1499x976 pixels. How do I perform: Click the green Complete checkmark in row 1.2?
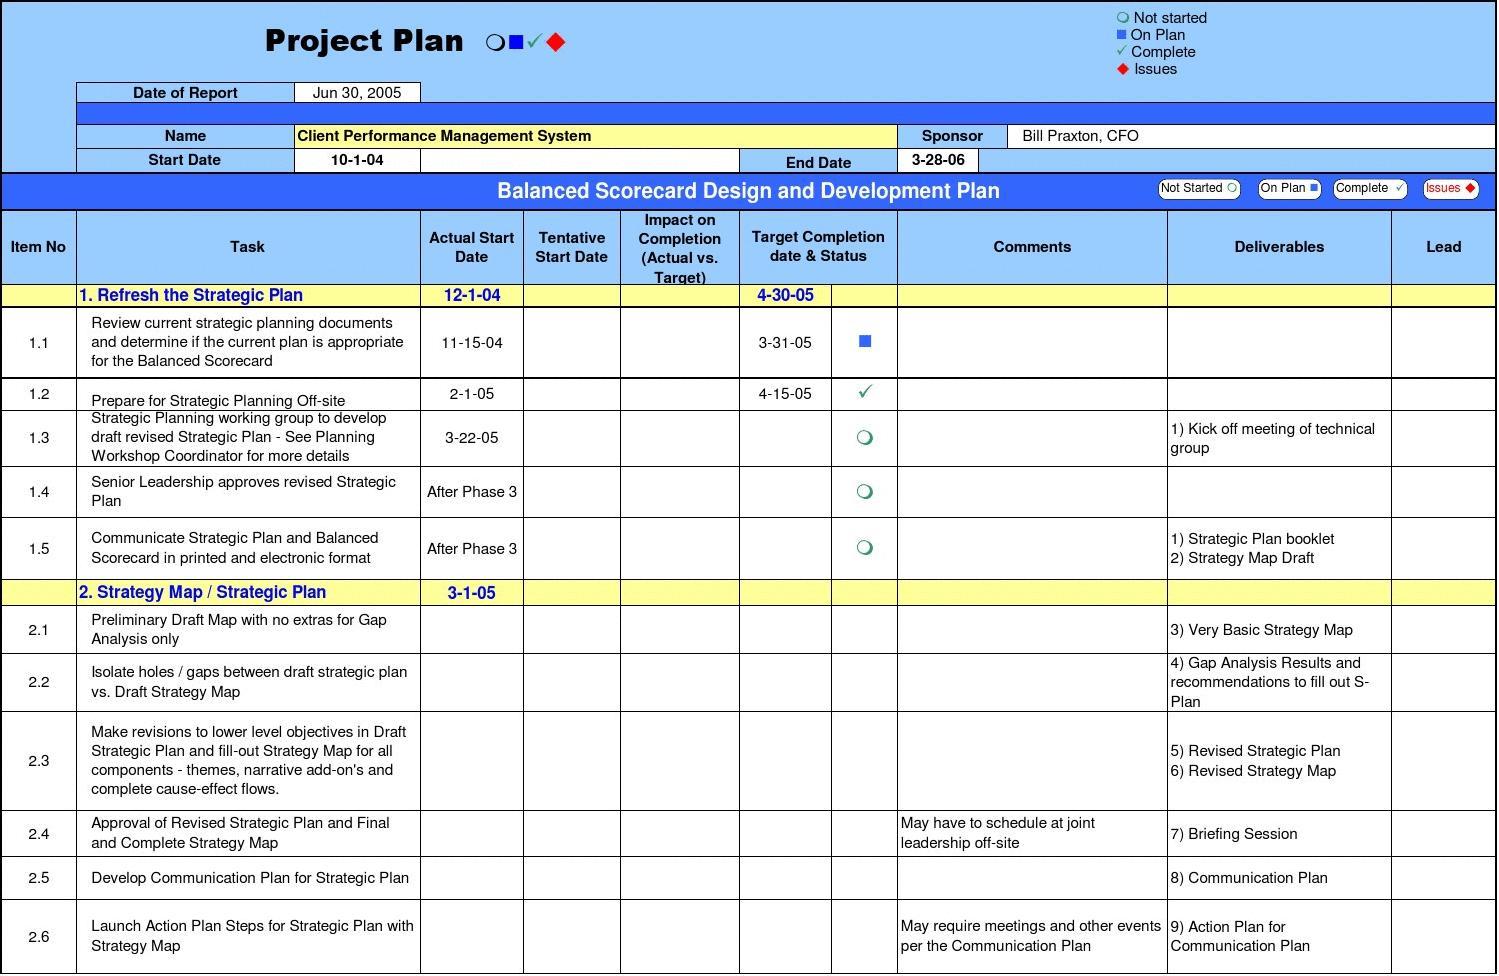click(x=865, y=392)
